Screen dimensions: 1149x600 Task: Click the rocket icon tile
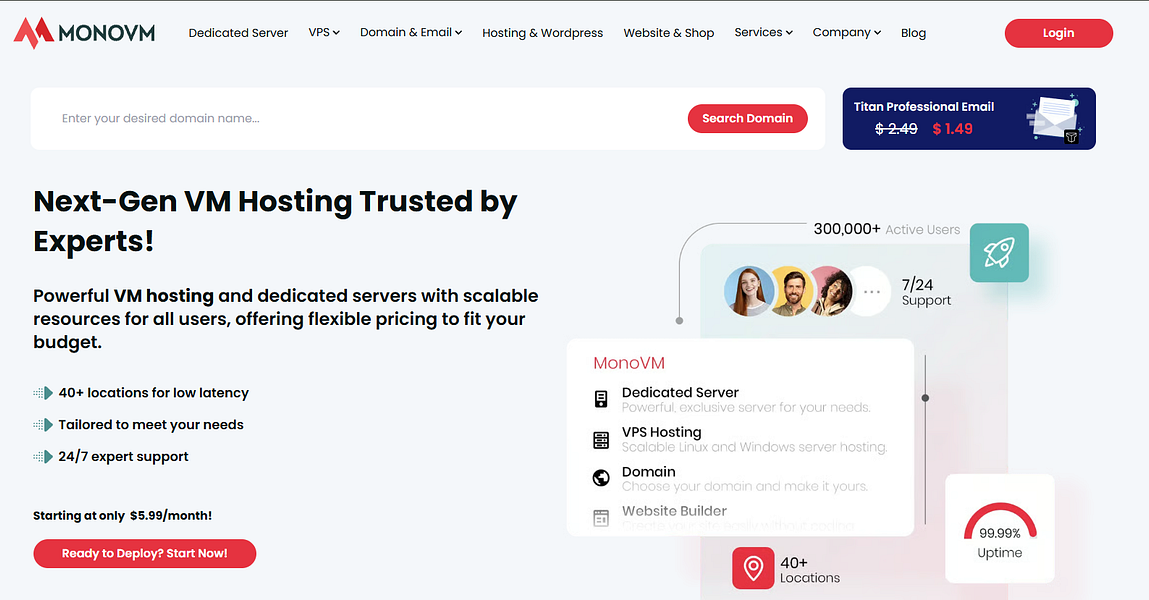tap(999, 253)
